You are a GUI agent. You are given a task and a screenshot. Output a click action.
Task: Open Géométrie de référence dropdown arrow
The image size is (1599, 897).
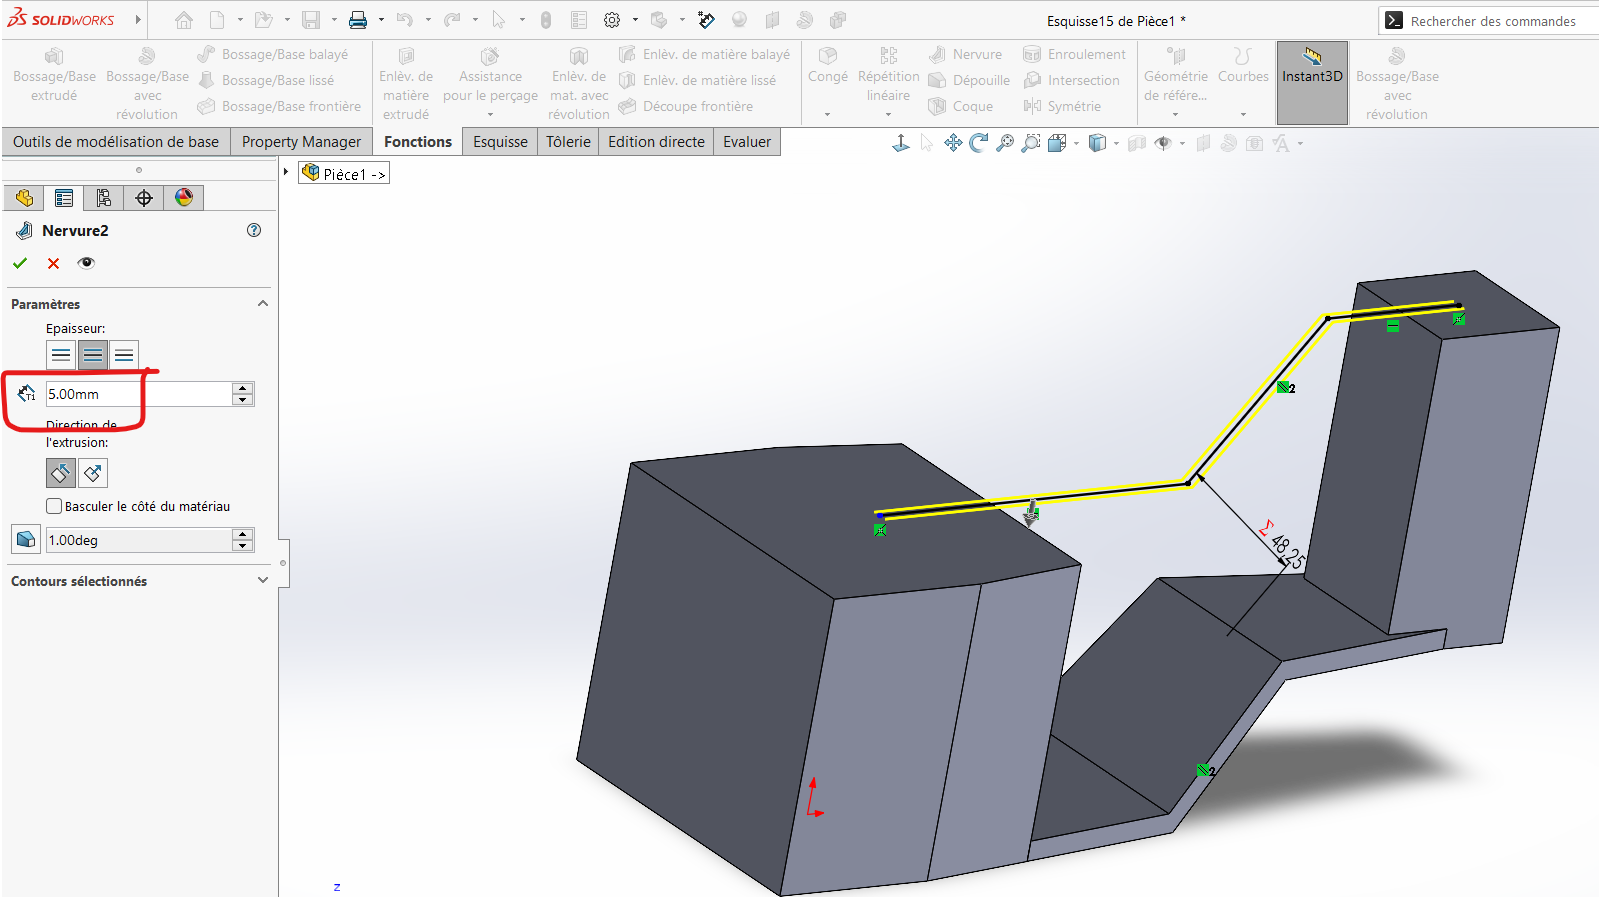1175,114
